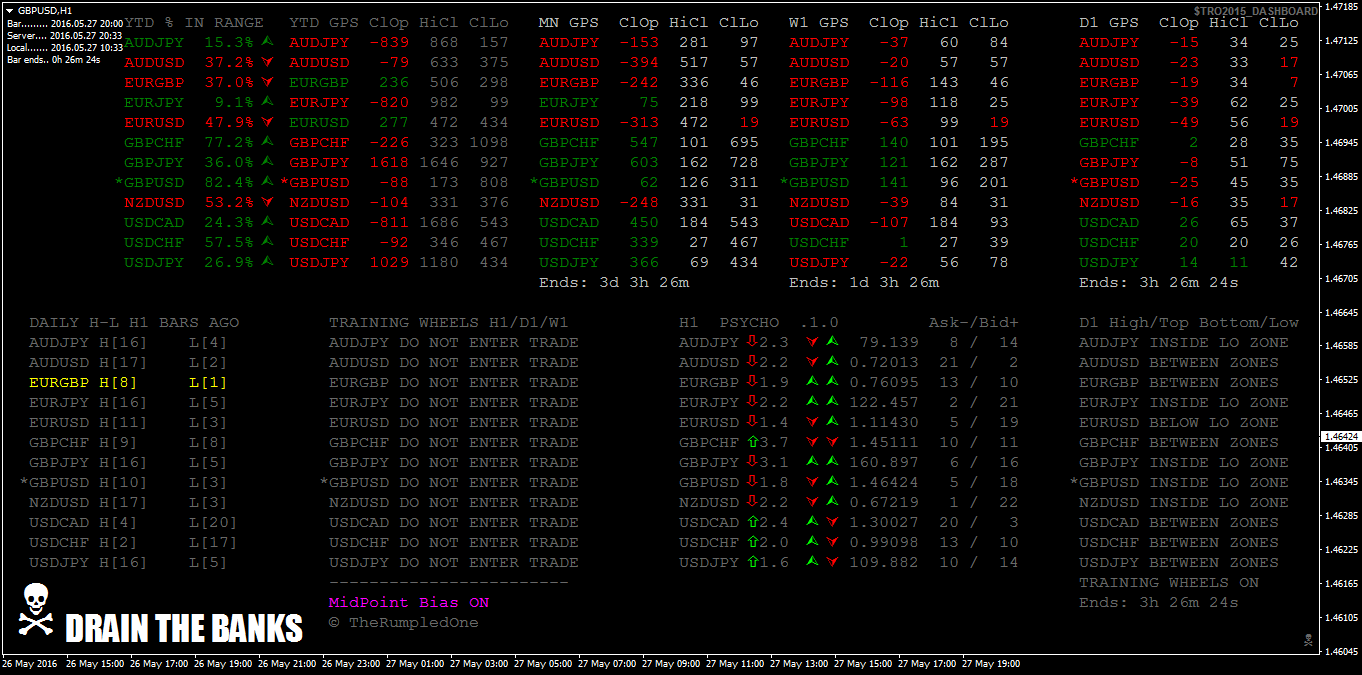Click the 1.46424 current price marker on scale
This screenshot has height=675, width=1362.
(x=1340, y=437)
